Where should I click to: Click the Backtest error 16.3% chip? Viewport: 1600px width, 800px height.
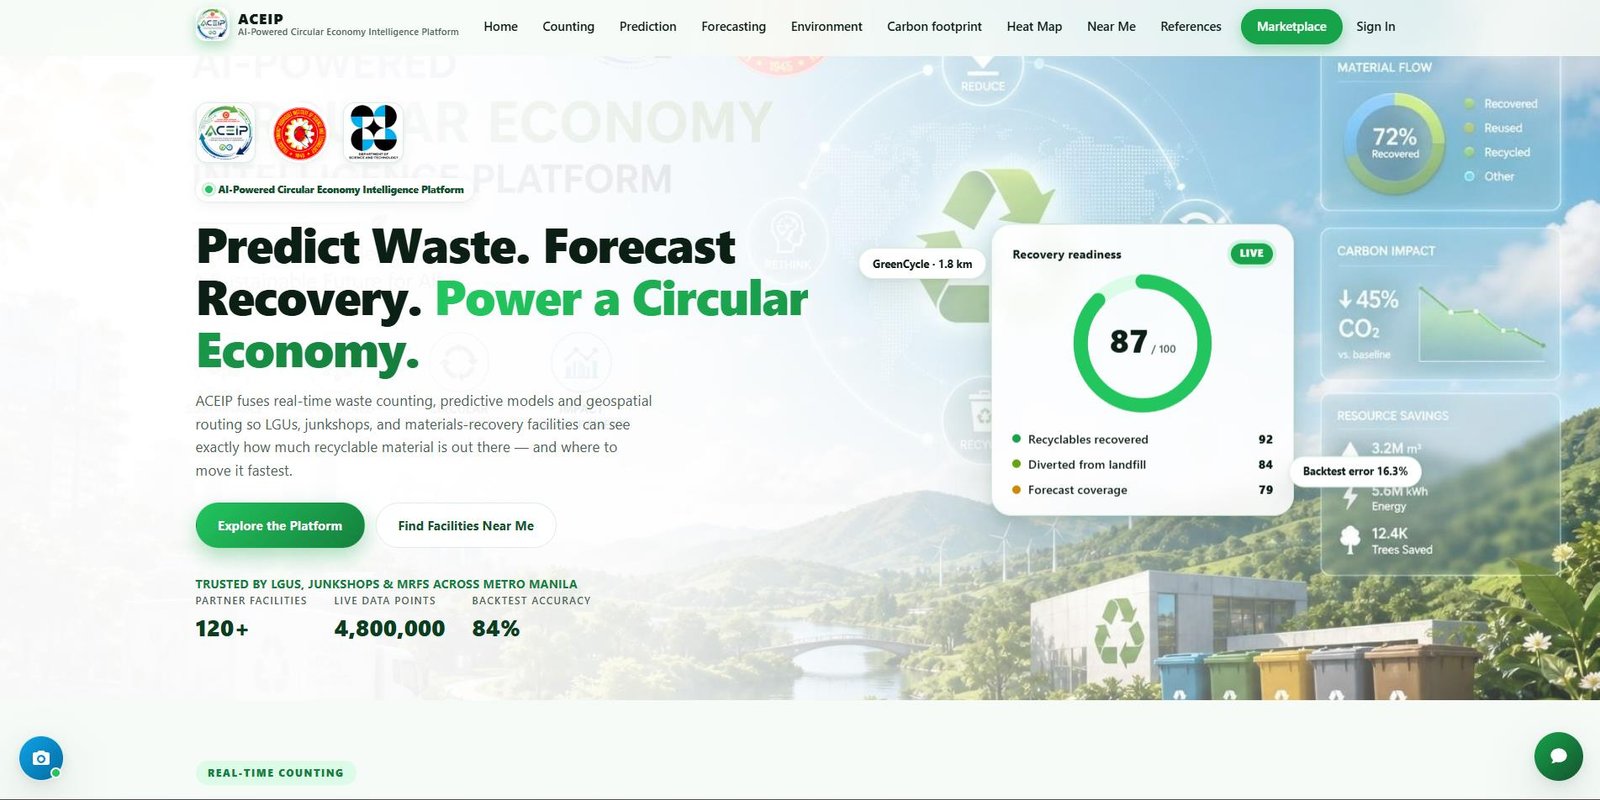[x=1355, y=471]
